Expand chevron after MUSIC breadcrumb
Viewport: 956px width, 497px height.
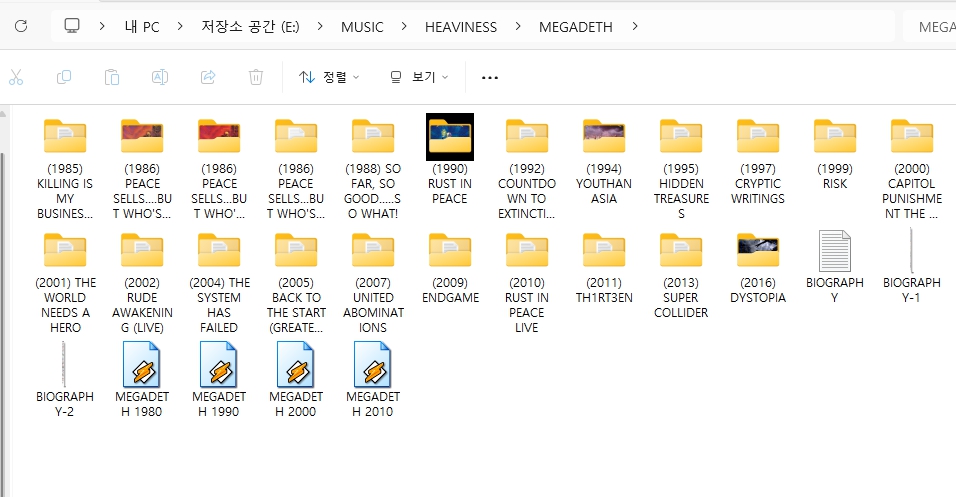(x=404, y=26)
